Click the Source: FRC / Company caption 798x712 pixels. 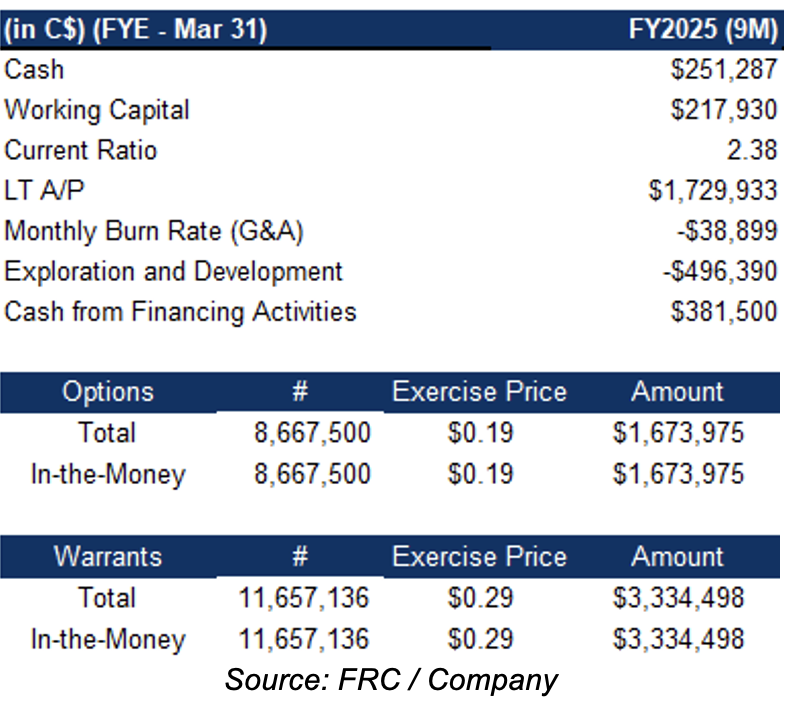tap(391, 681)
